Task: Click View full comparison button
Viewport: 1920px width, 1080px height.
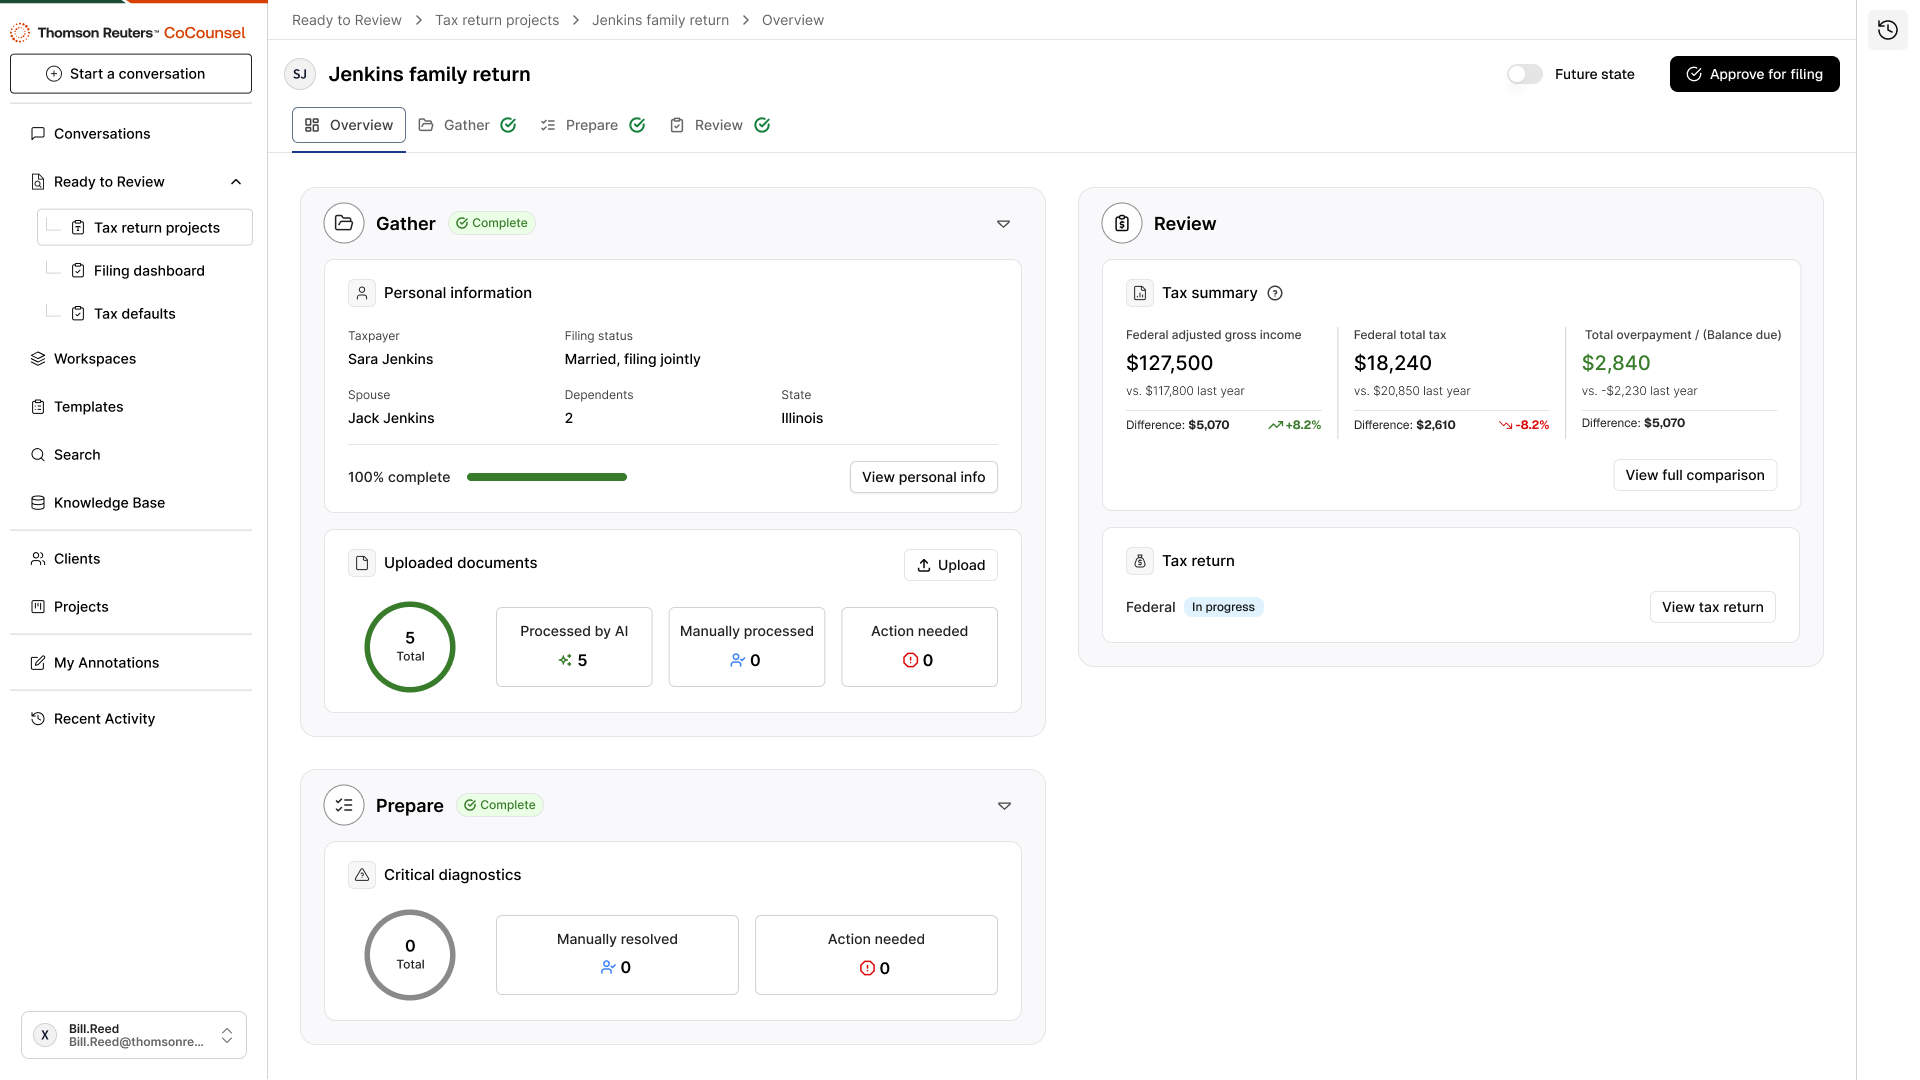Action: pos(1694,475)
